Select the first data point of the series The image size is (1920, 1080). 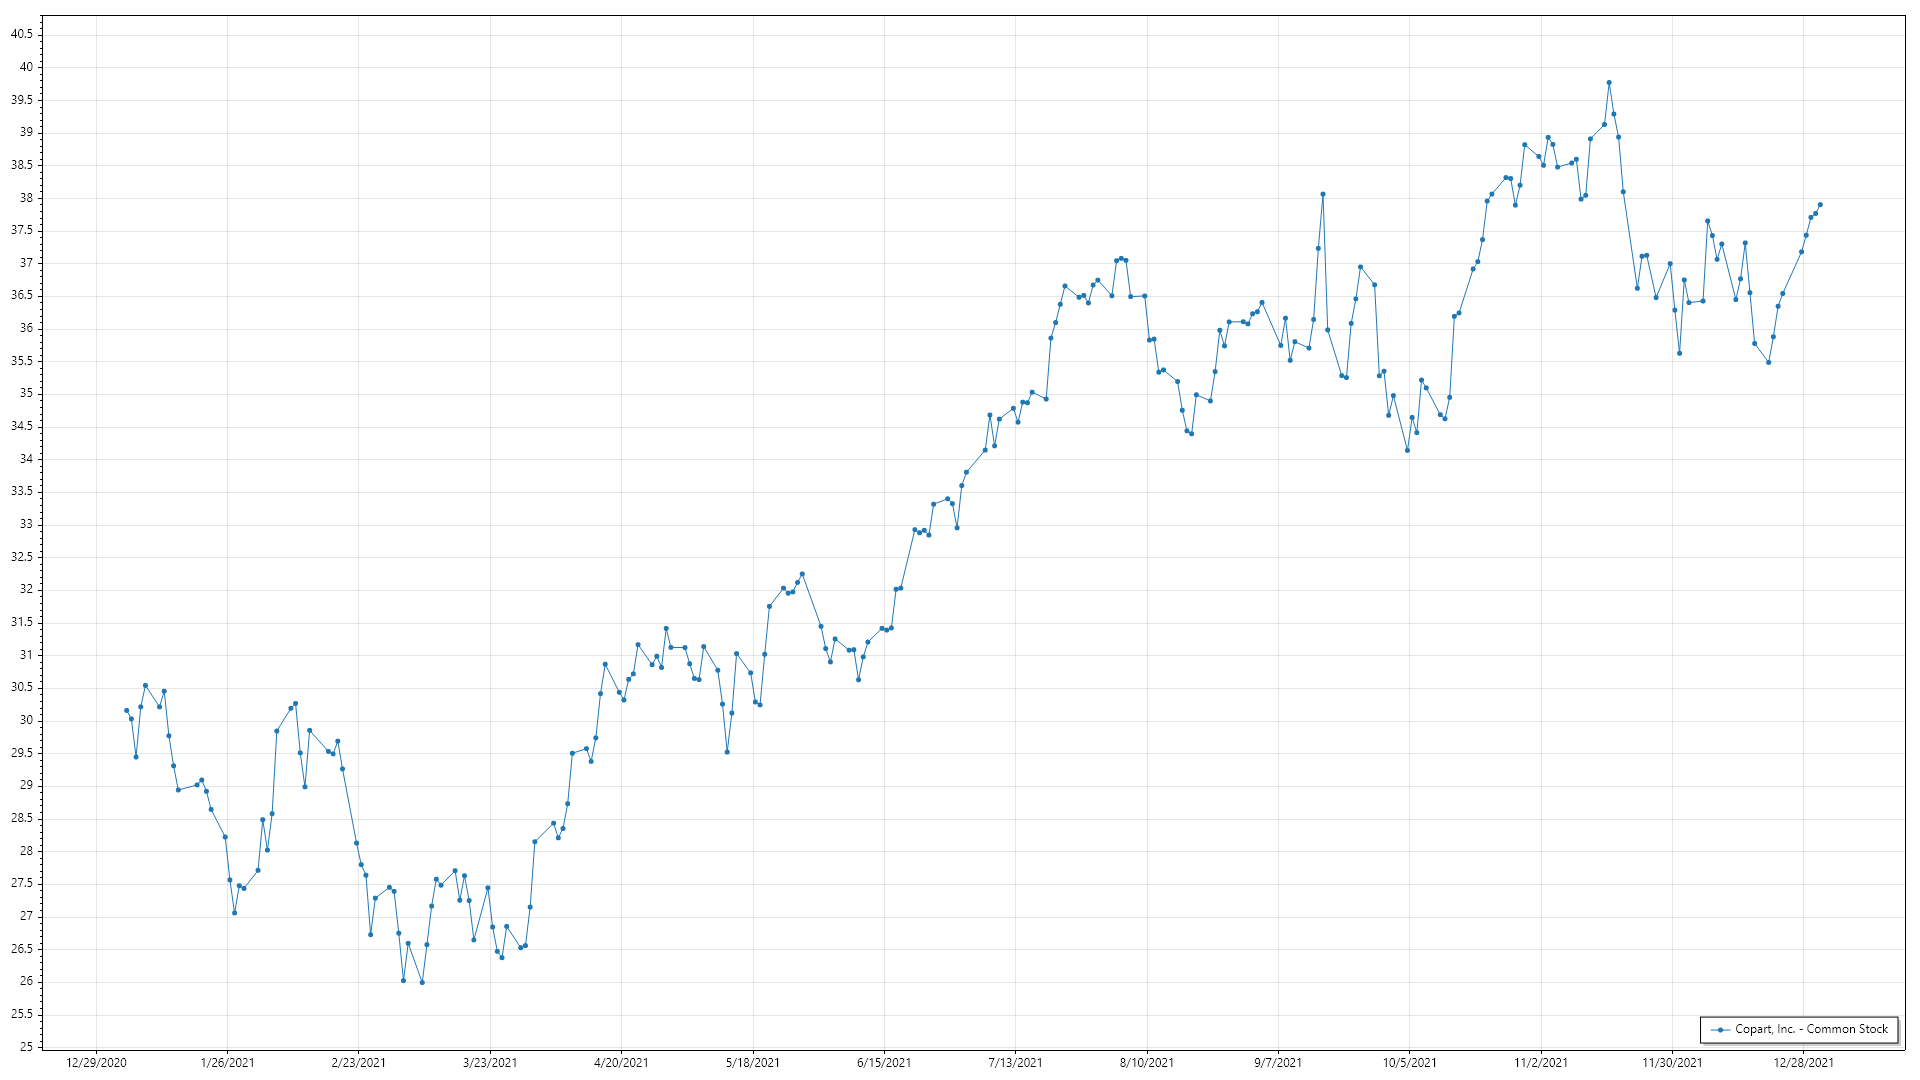(126, 710)
